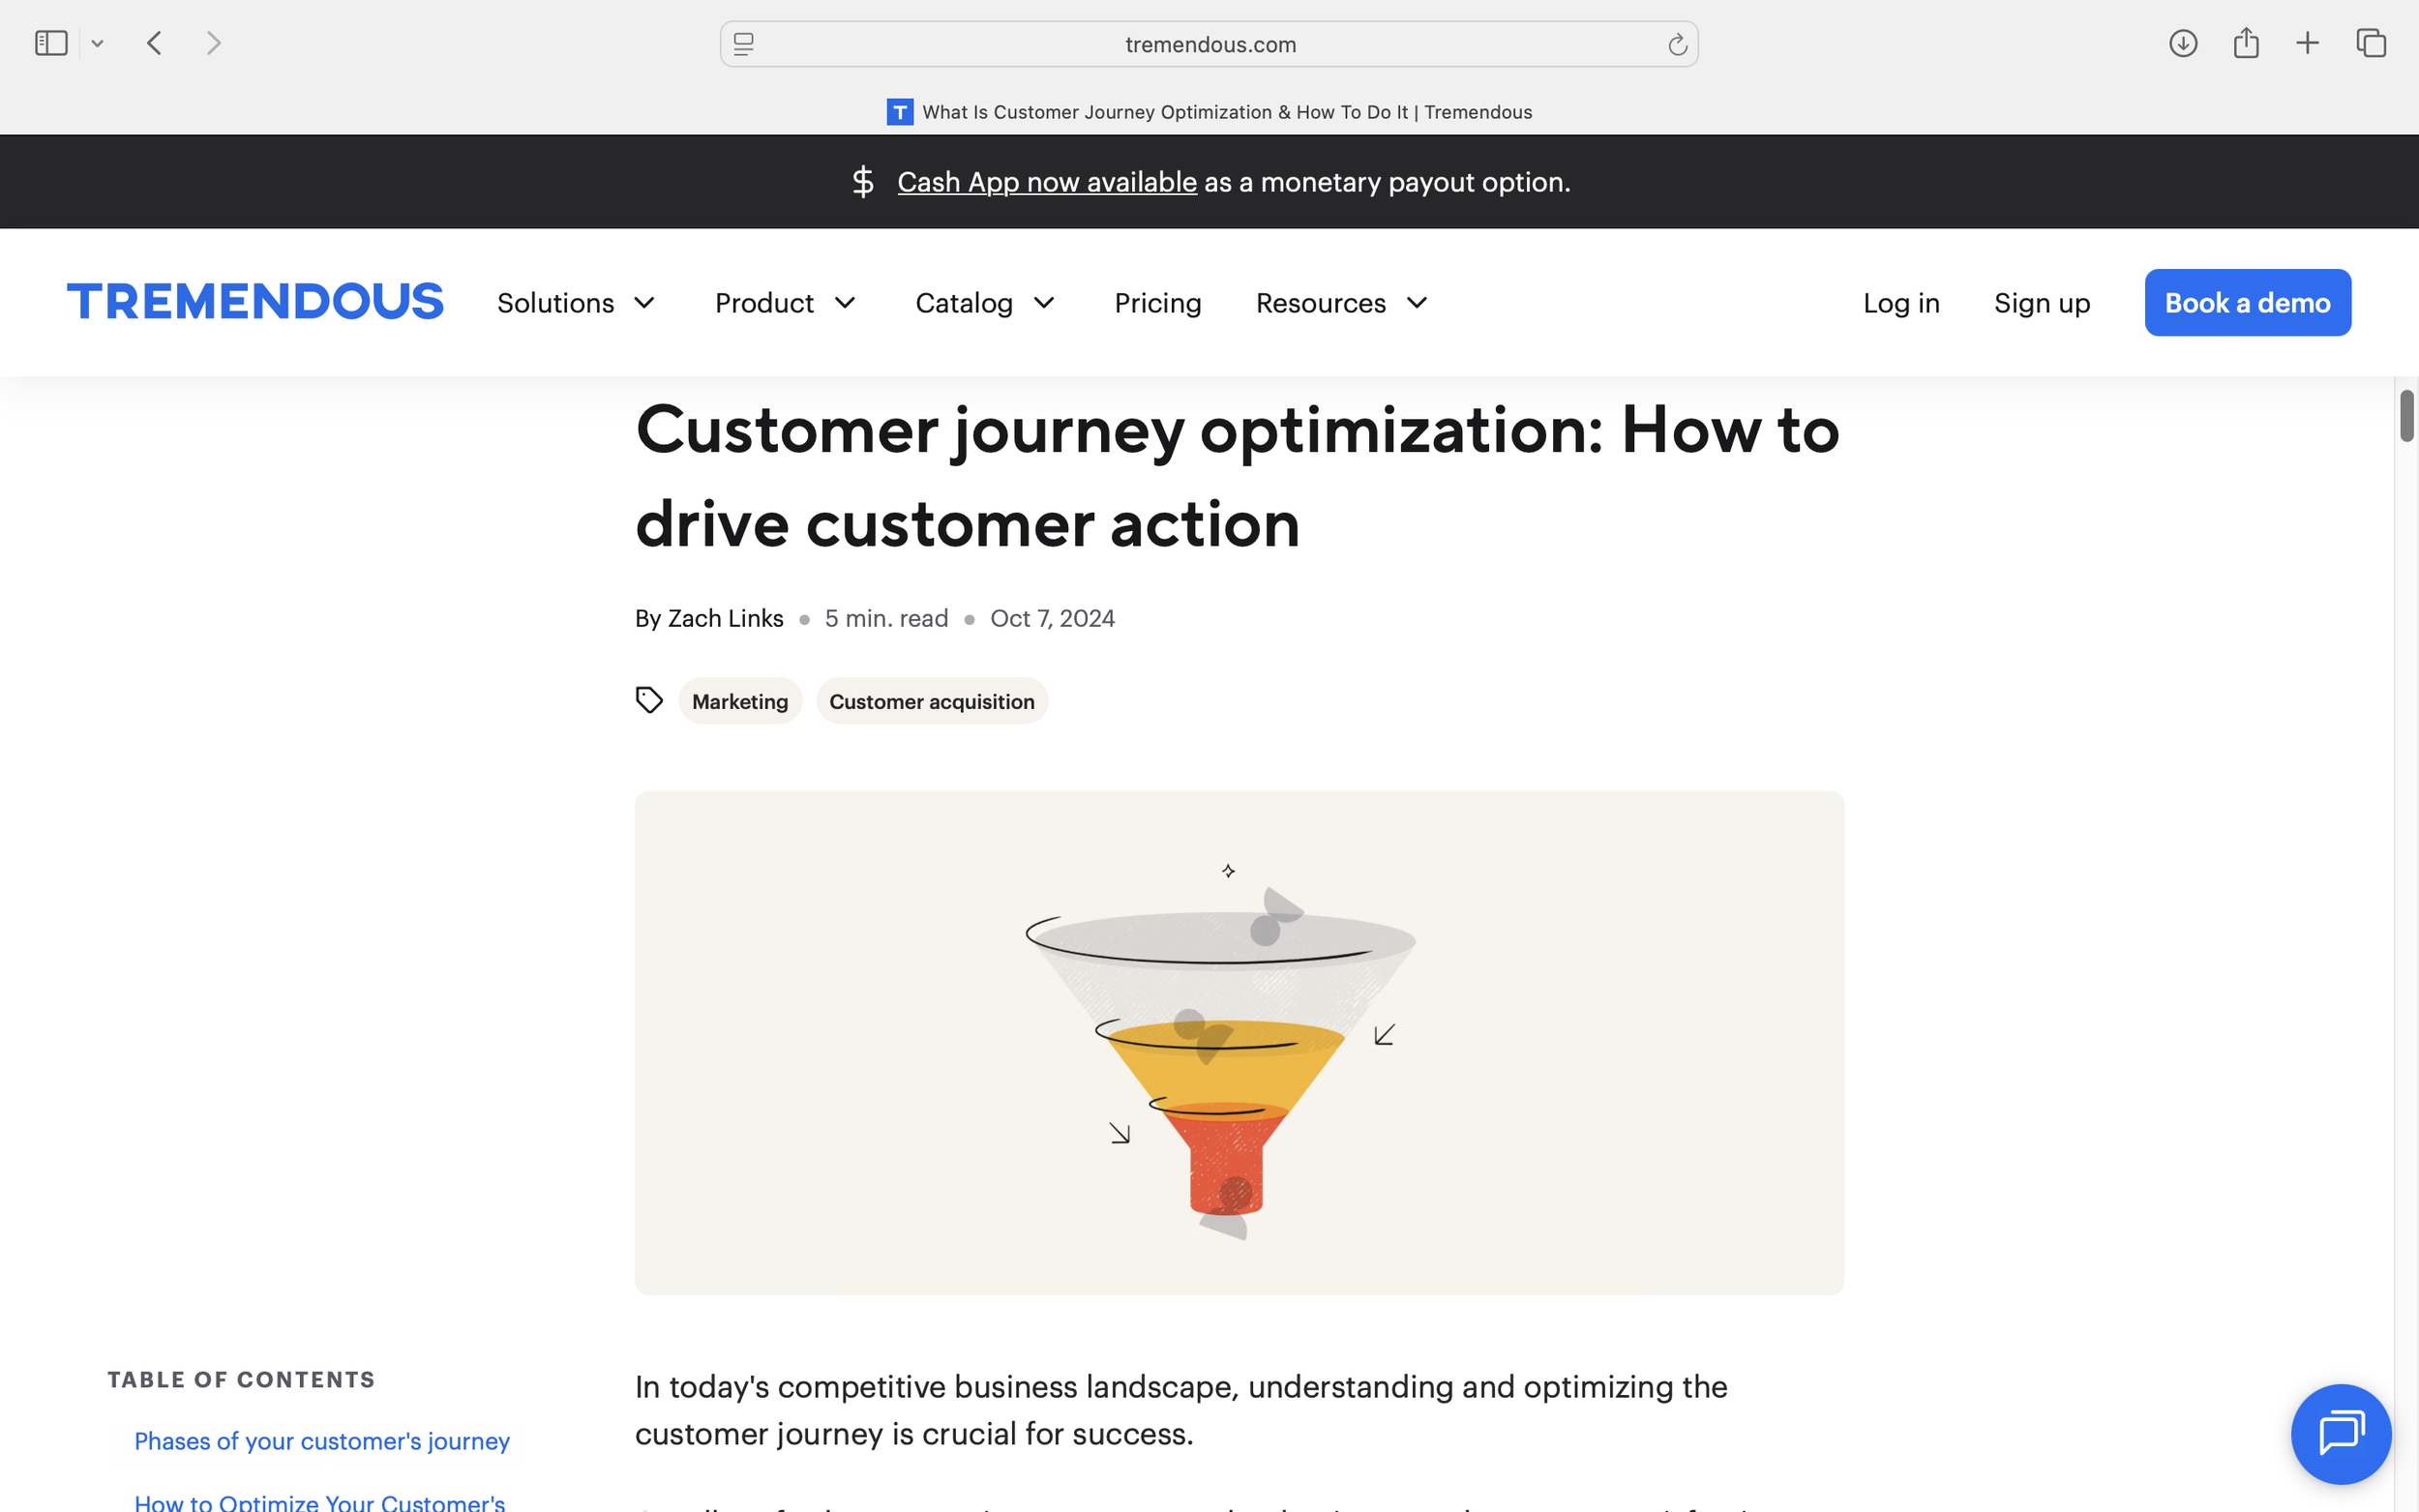Expand the Product menu
The height and width of the screenshot is (1512, 2419).
786,303
